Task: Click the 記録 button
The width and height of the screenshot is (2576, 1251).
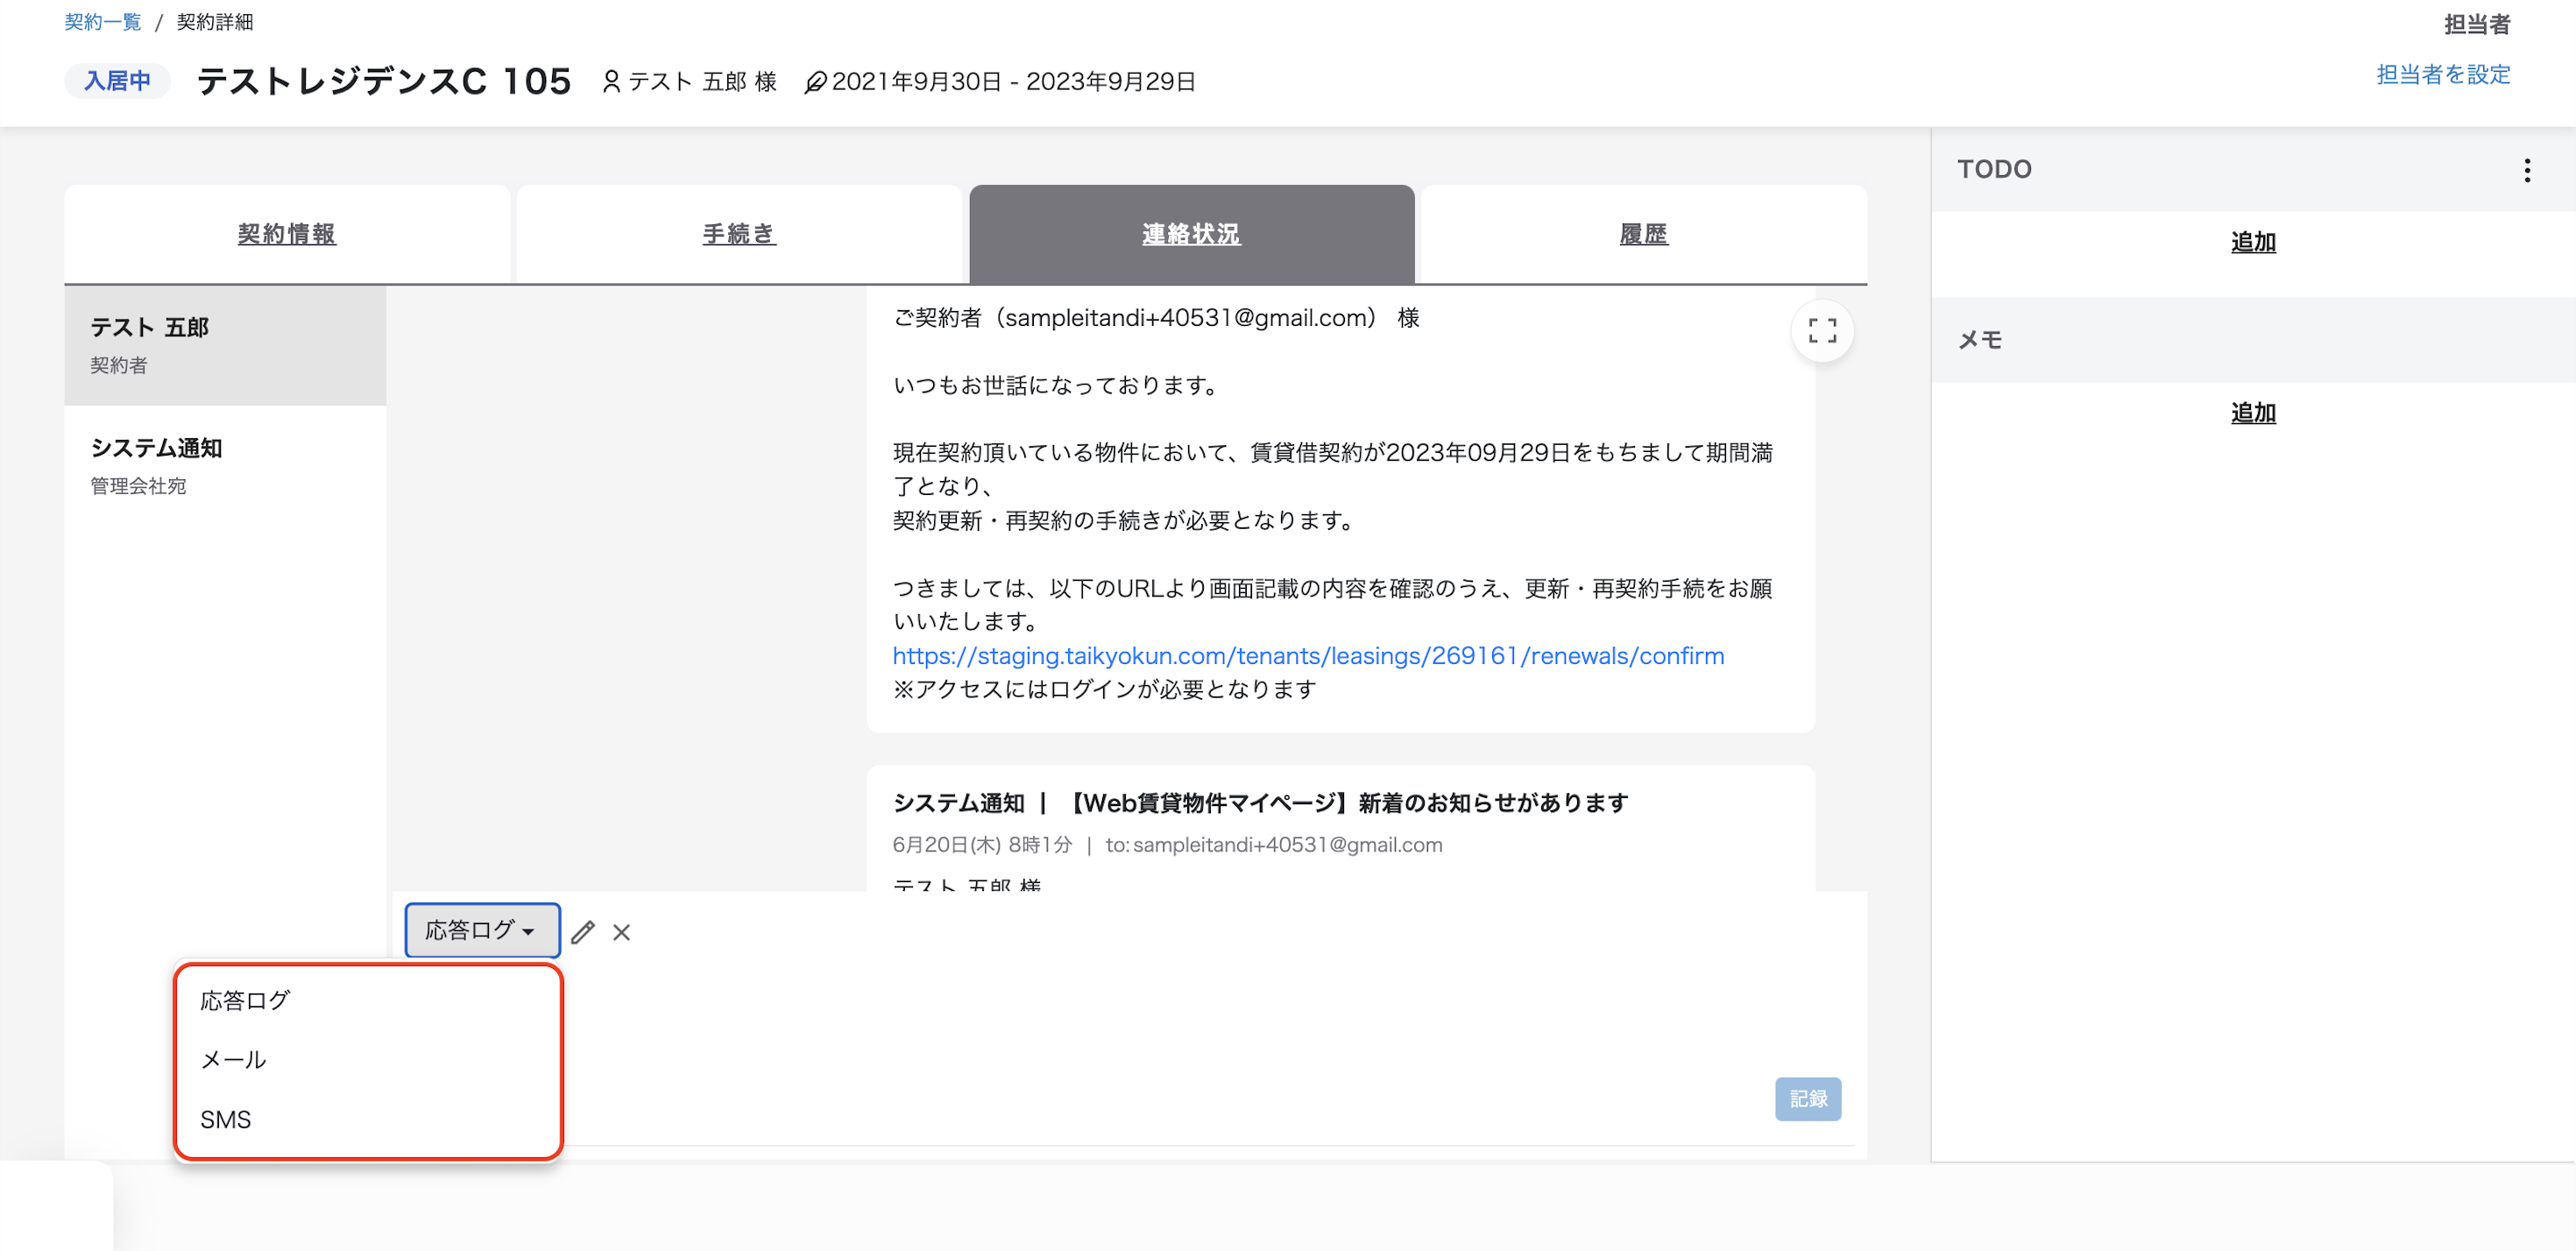Action: pyautogui.click(x=1808, y=1099)
